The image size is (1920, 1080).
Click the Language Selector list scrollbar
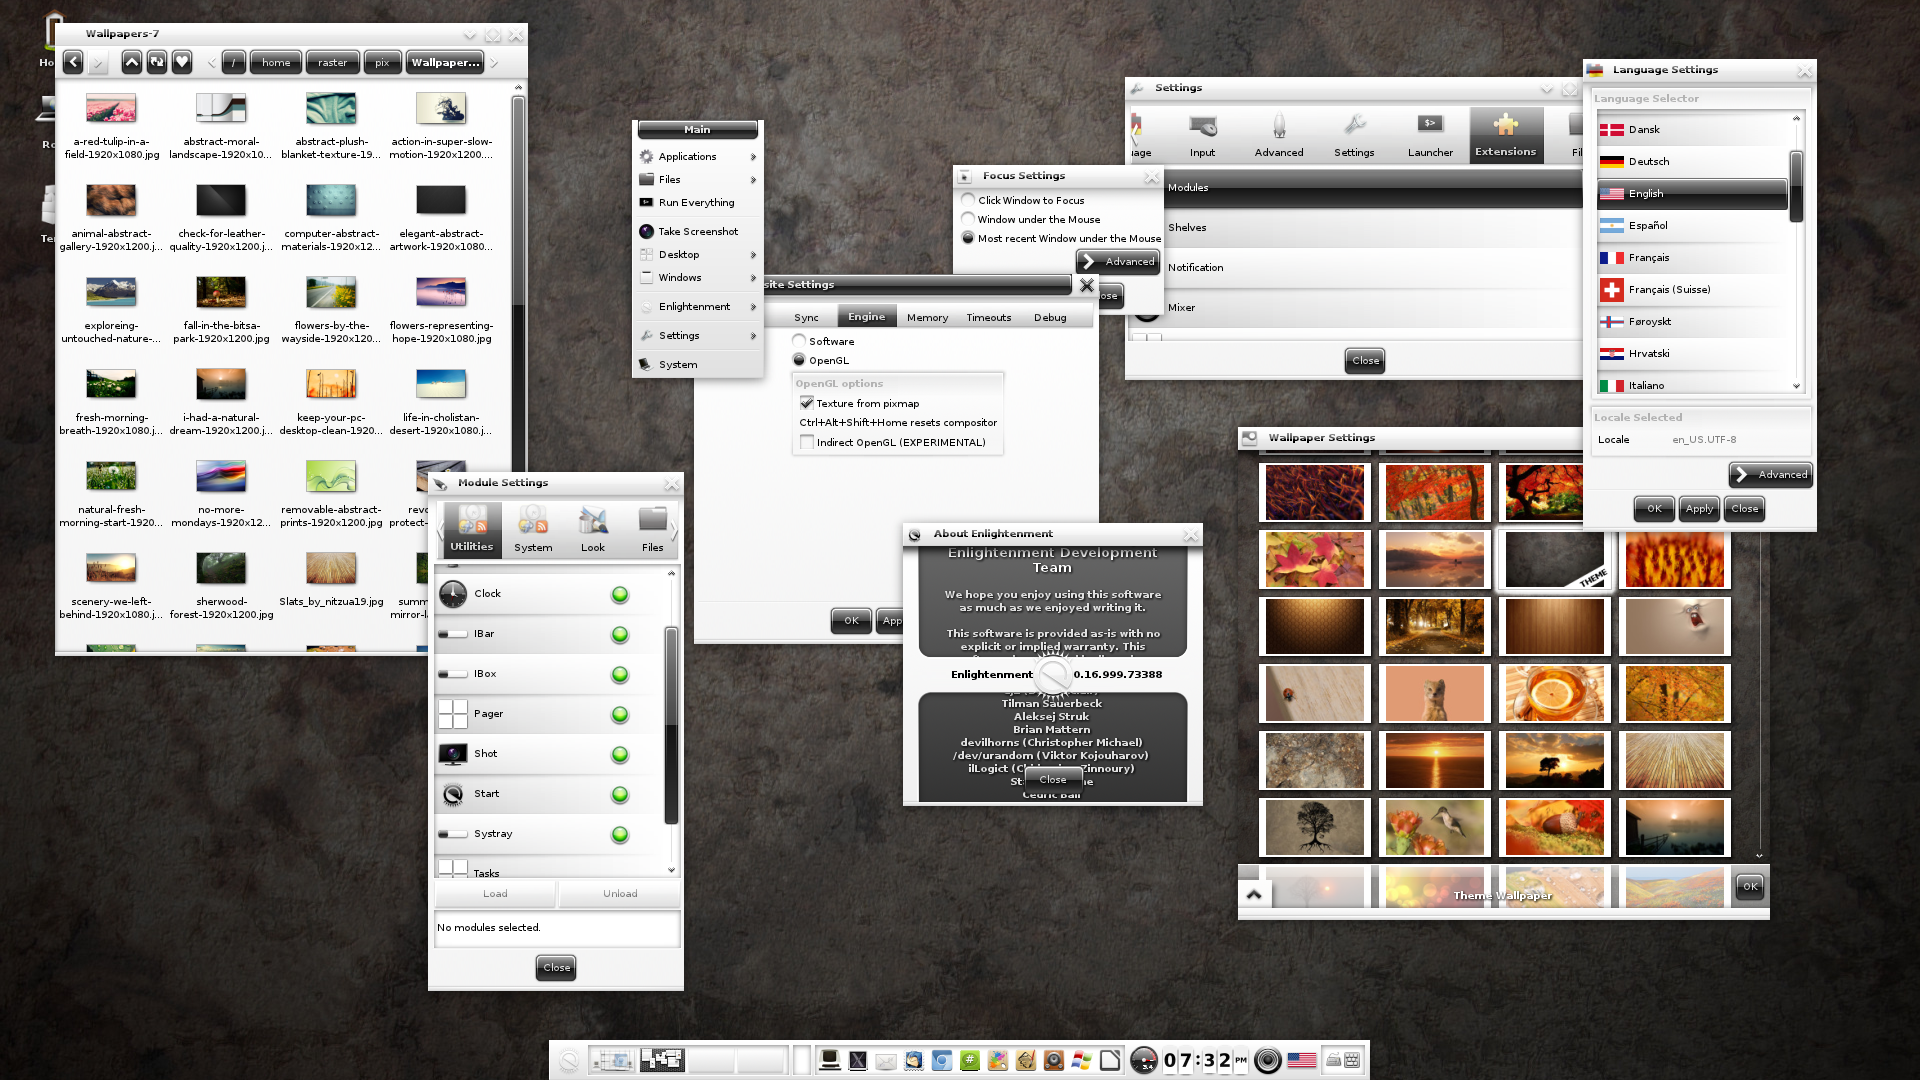1796,187
